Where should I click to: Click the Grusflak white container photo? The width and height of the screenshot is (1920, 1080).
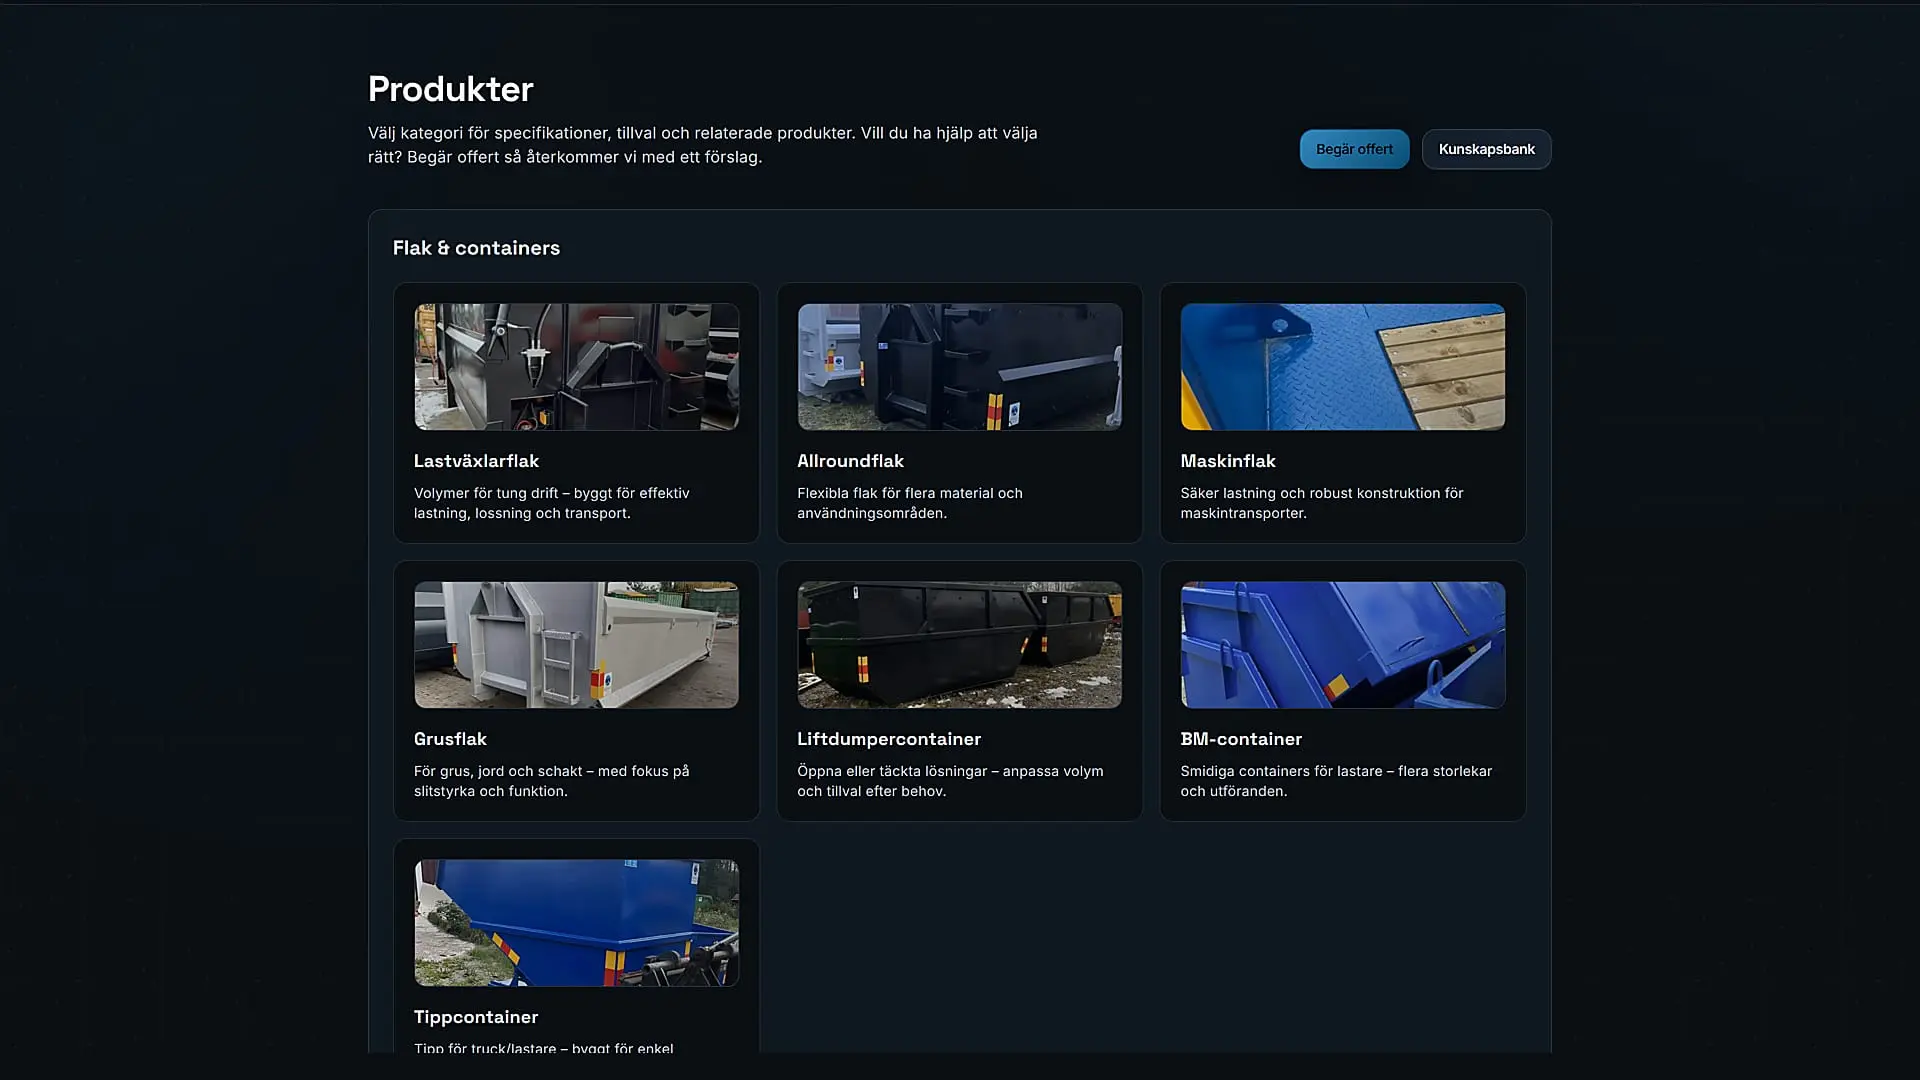click(576, 644)
